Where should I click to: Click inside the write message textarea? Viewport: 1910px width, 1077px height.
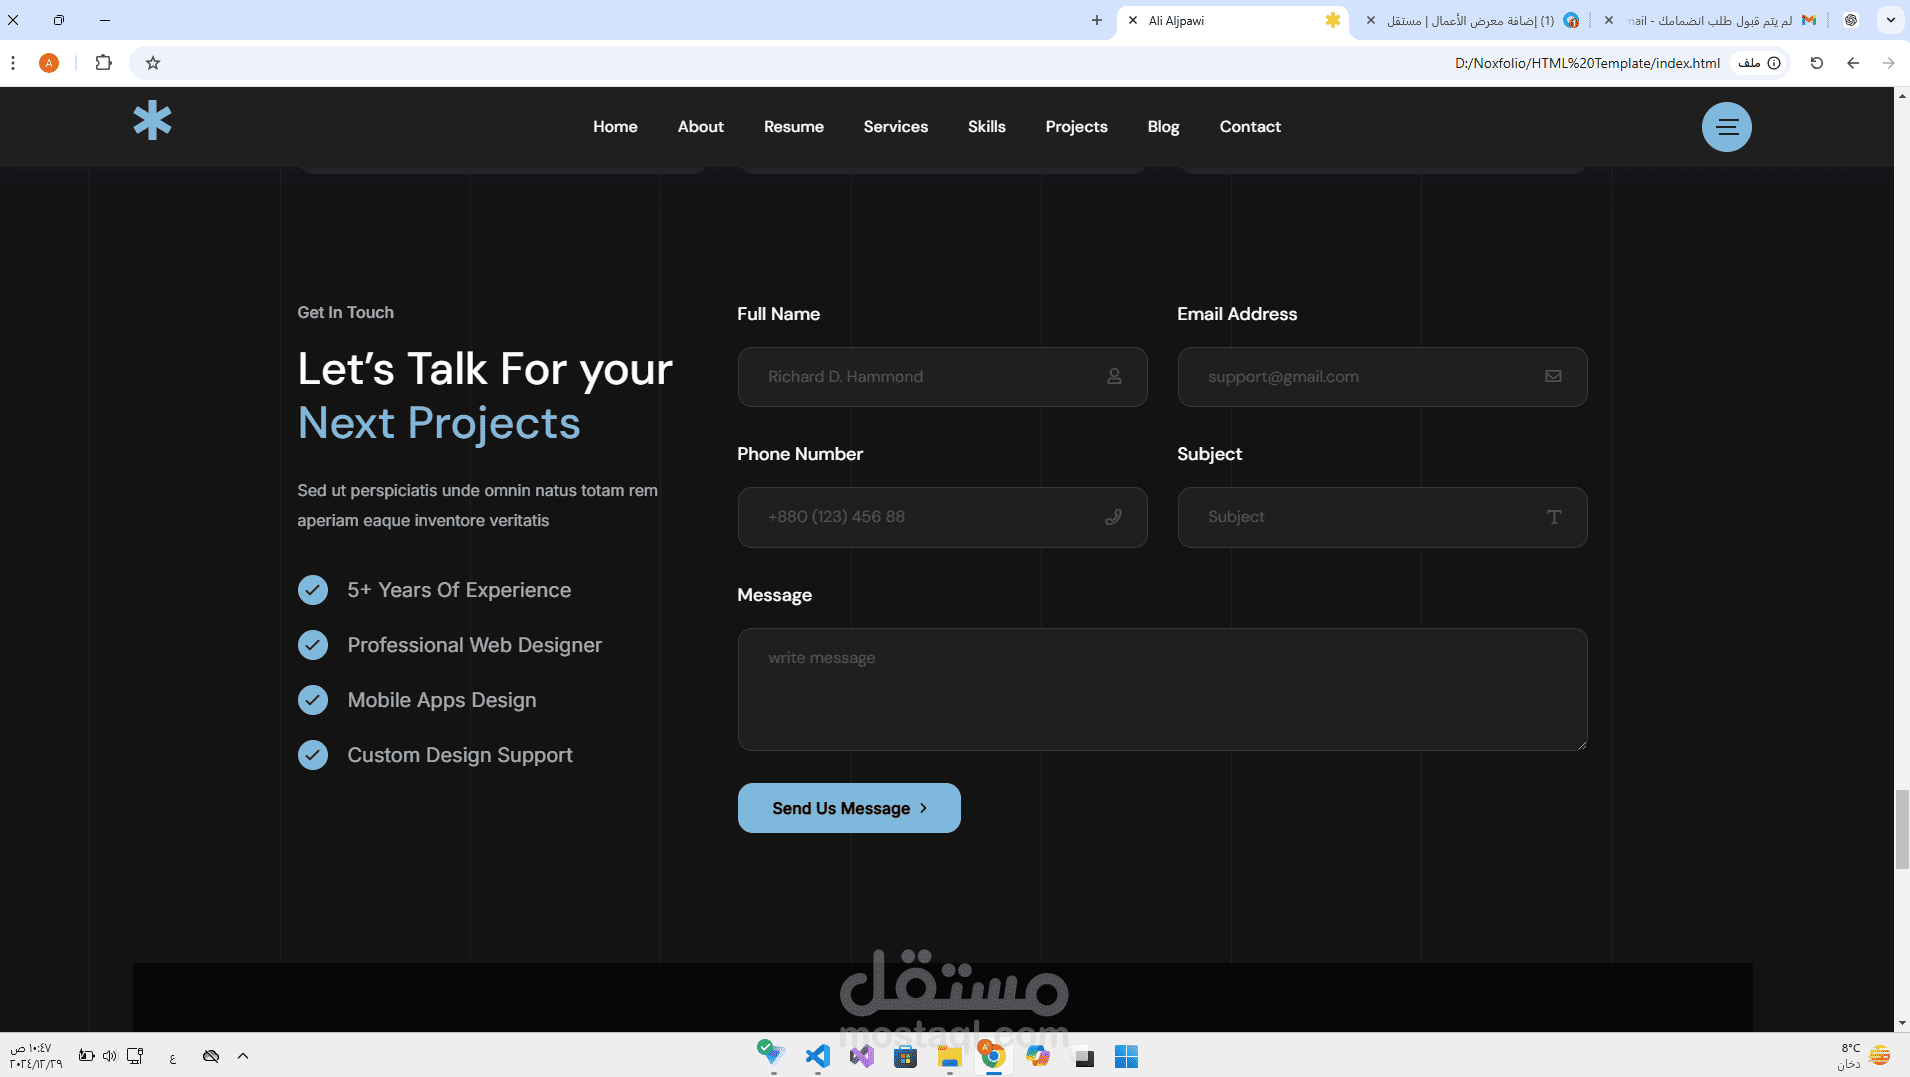tap(1162, 689)
